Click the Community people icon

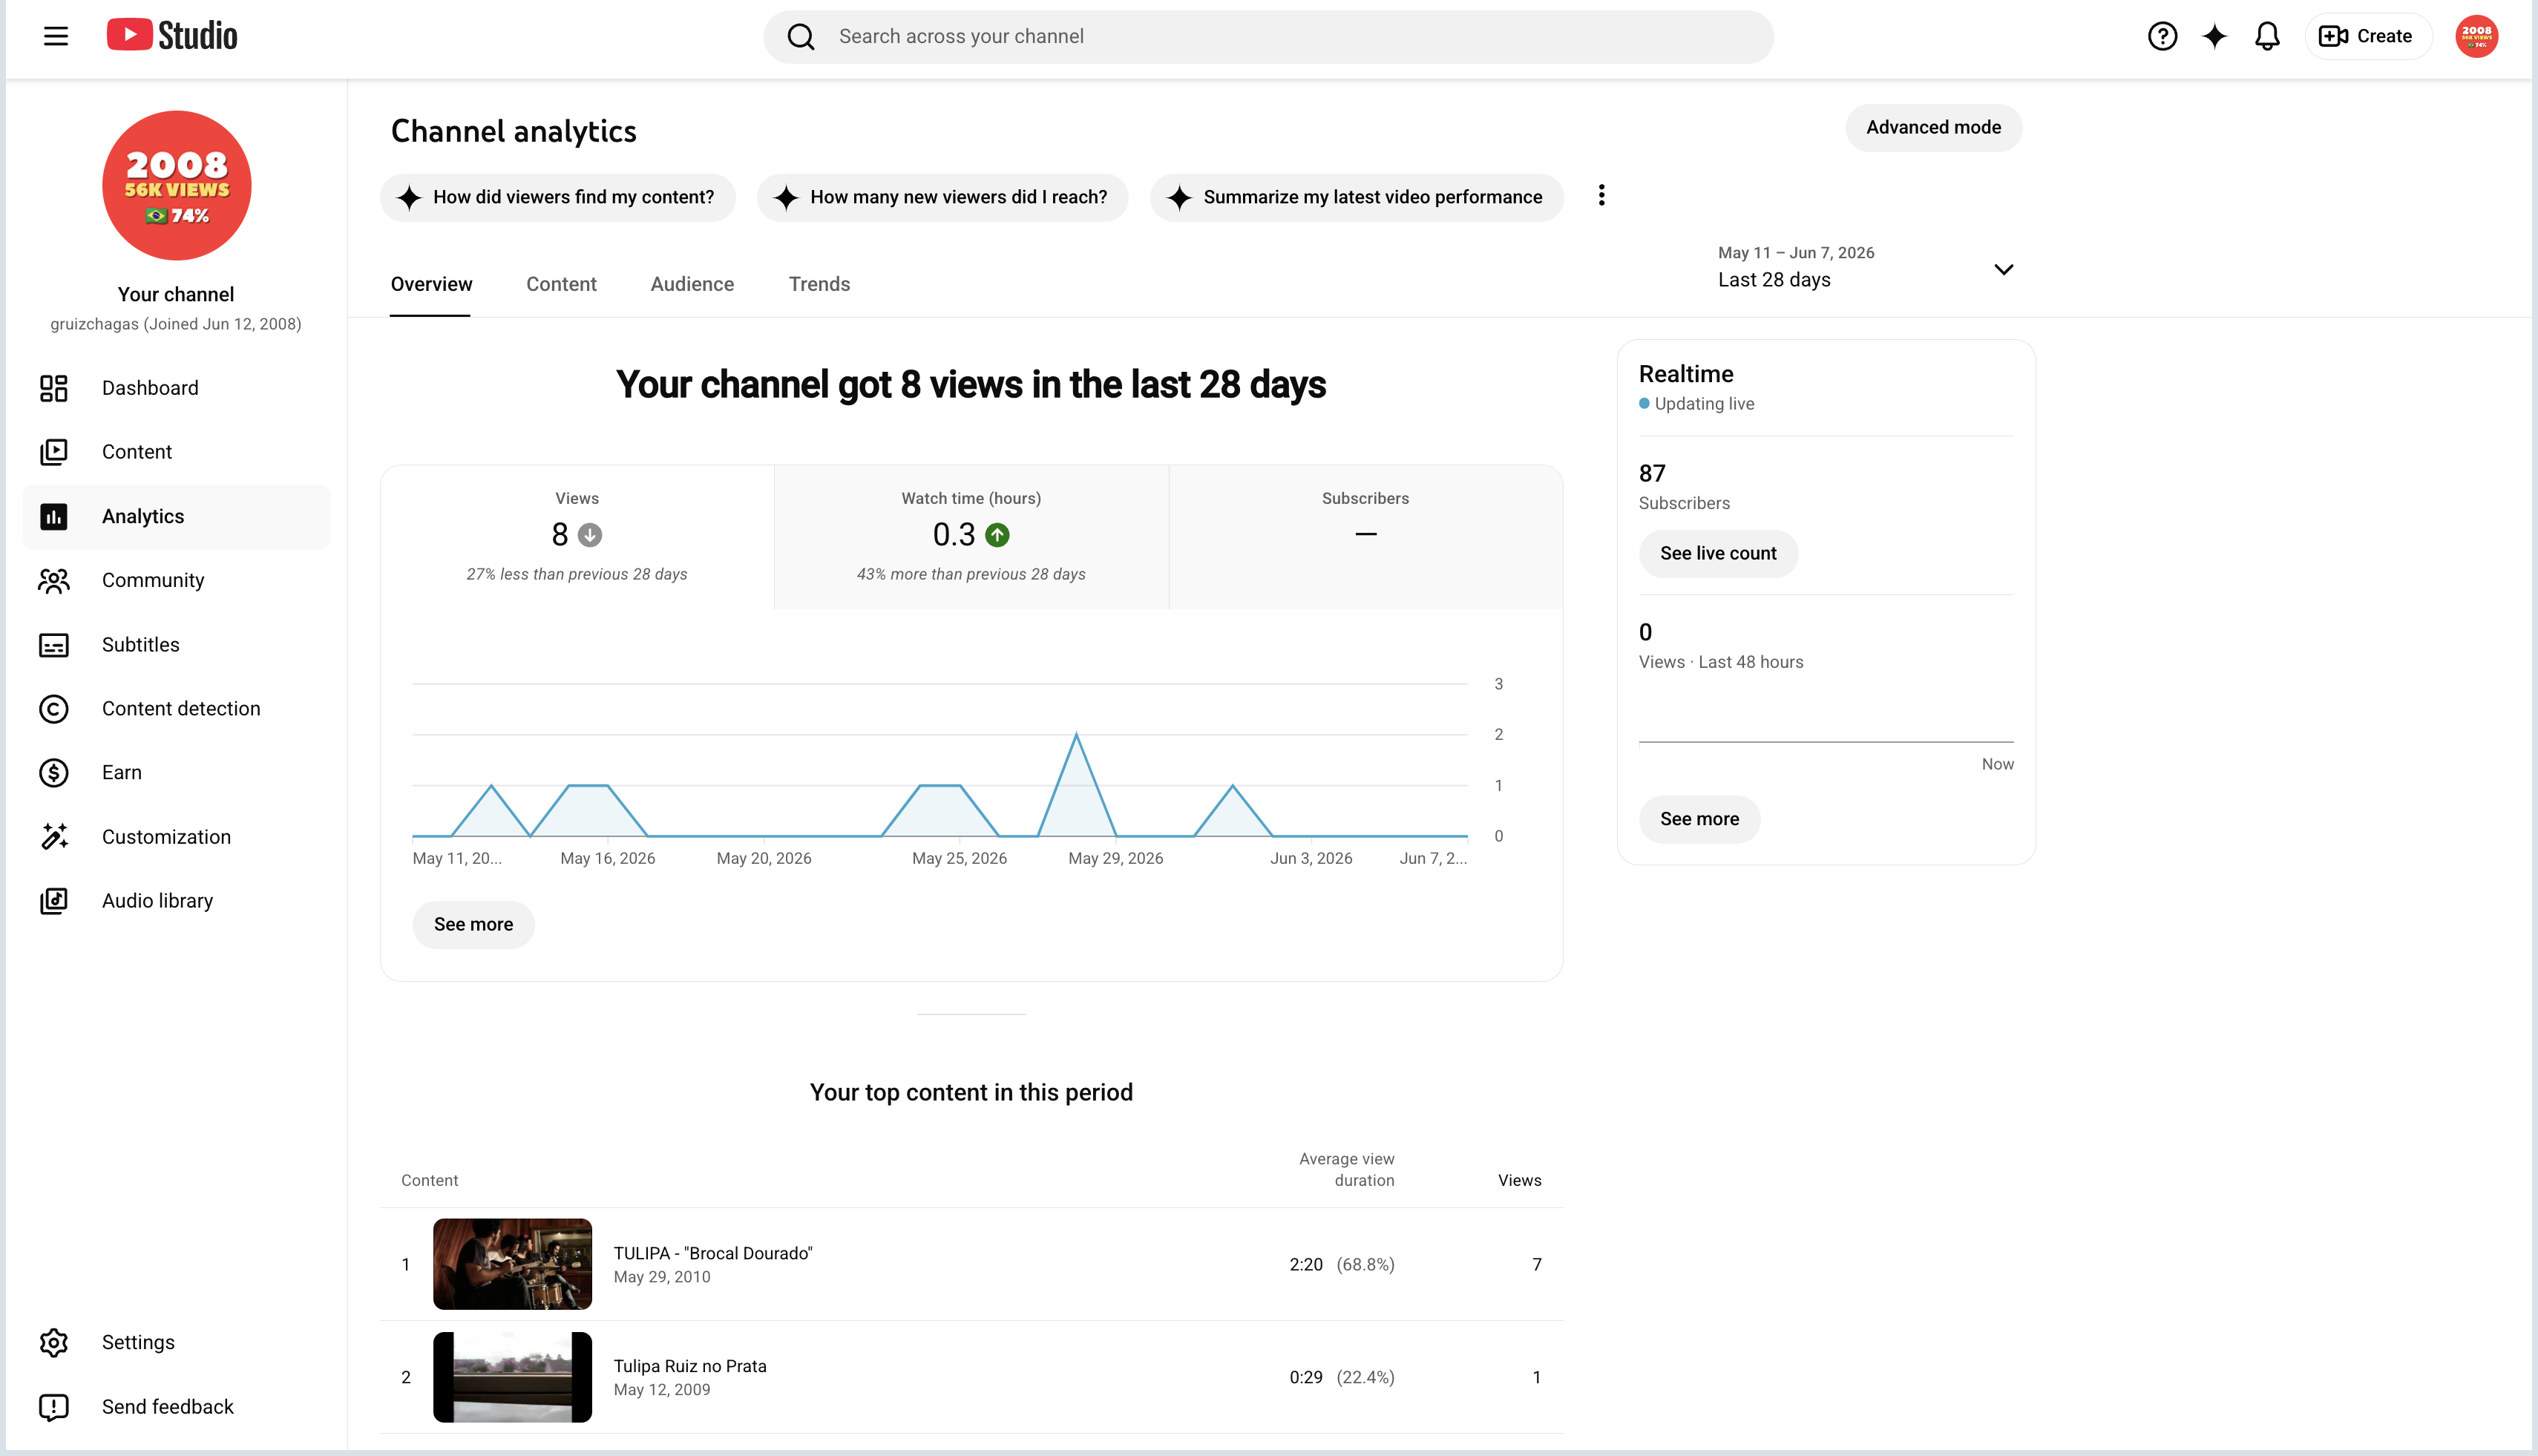54,580
